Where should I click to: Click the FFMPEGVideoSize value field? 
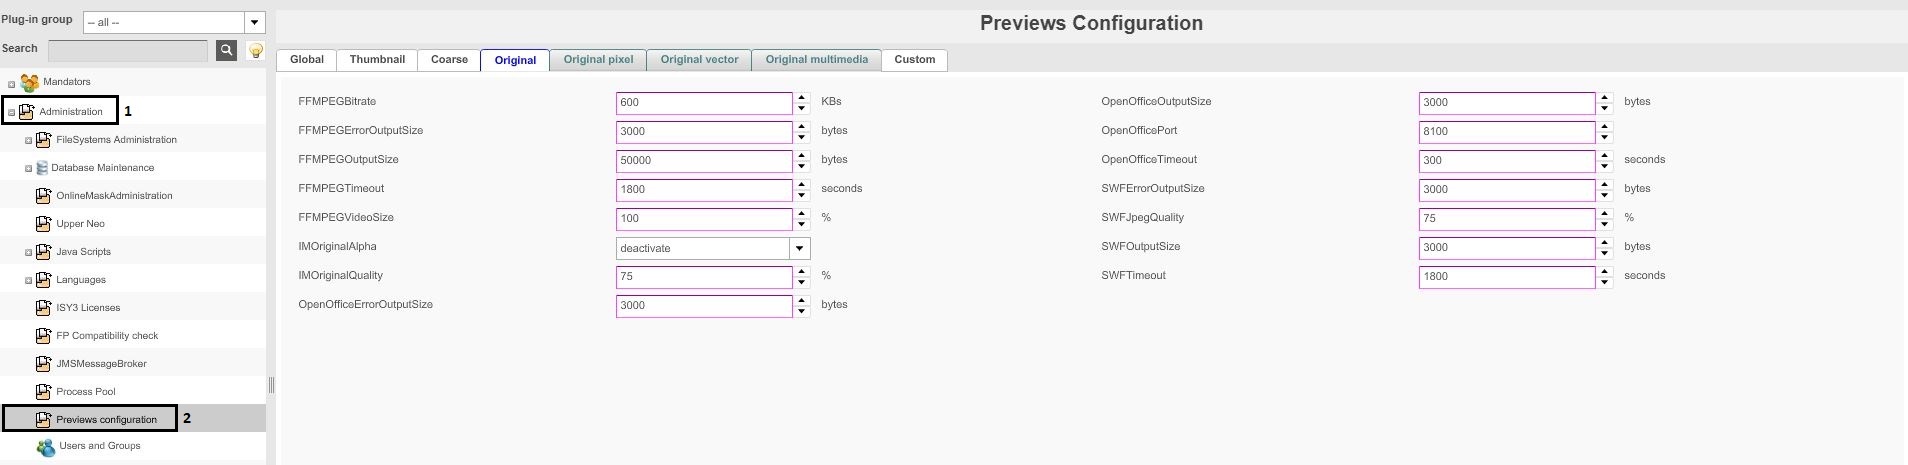tap(704, 219)
